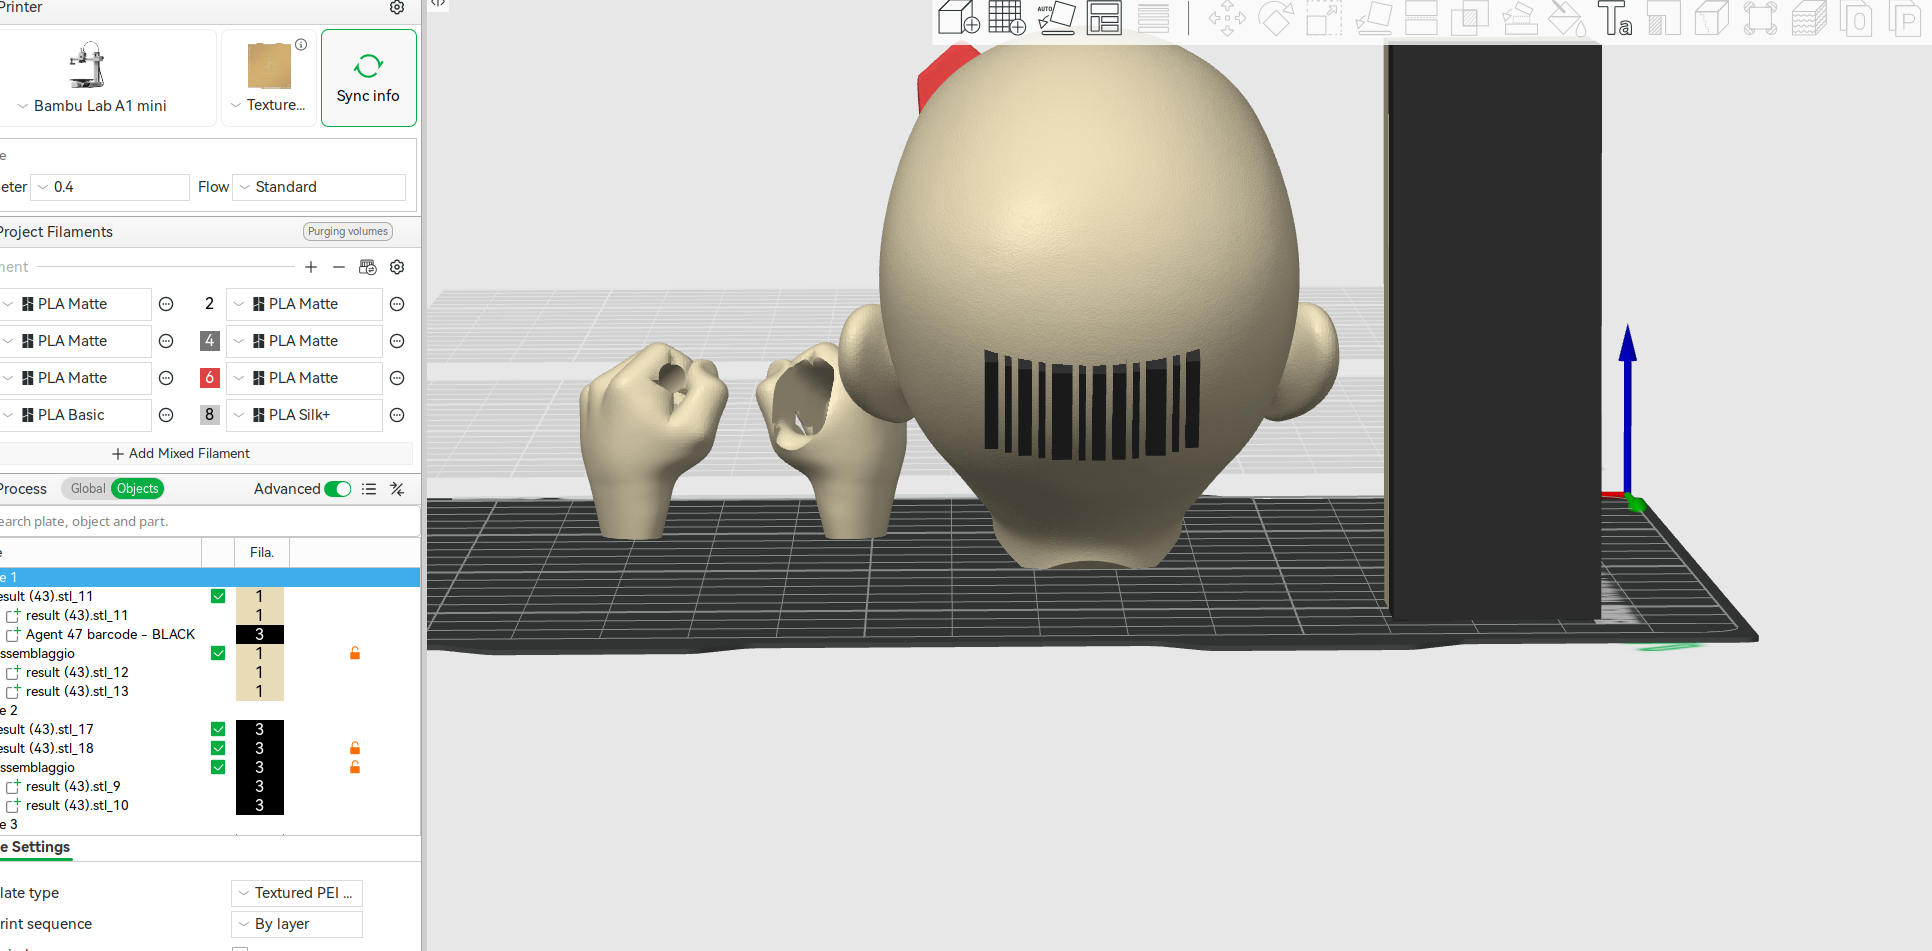1932x951 pixels.
Task: Open the By layer print sequence dropdown
Action: 297,924
